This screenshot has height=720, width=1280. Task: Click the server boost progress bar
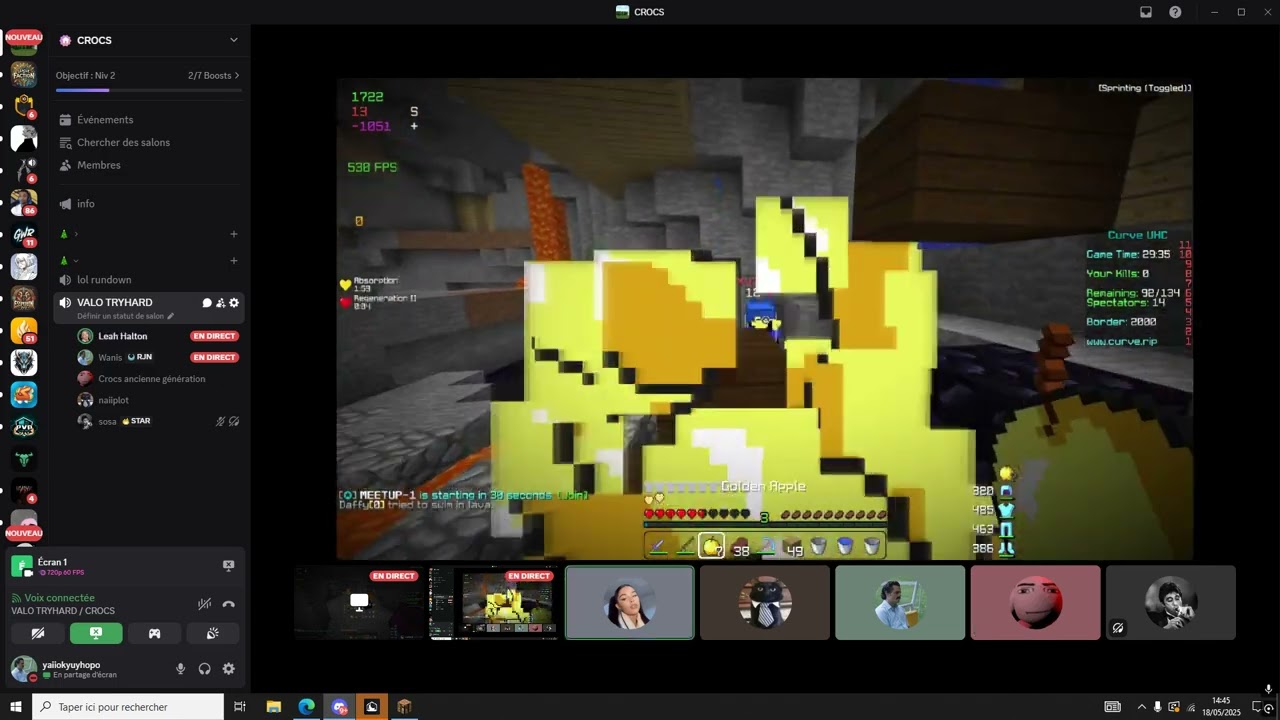point(149,90)
